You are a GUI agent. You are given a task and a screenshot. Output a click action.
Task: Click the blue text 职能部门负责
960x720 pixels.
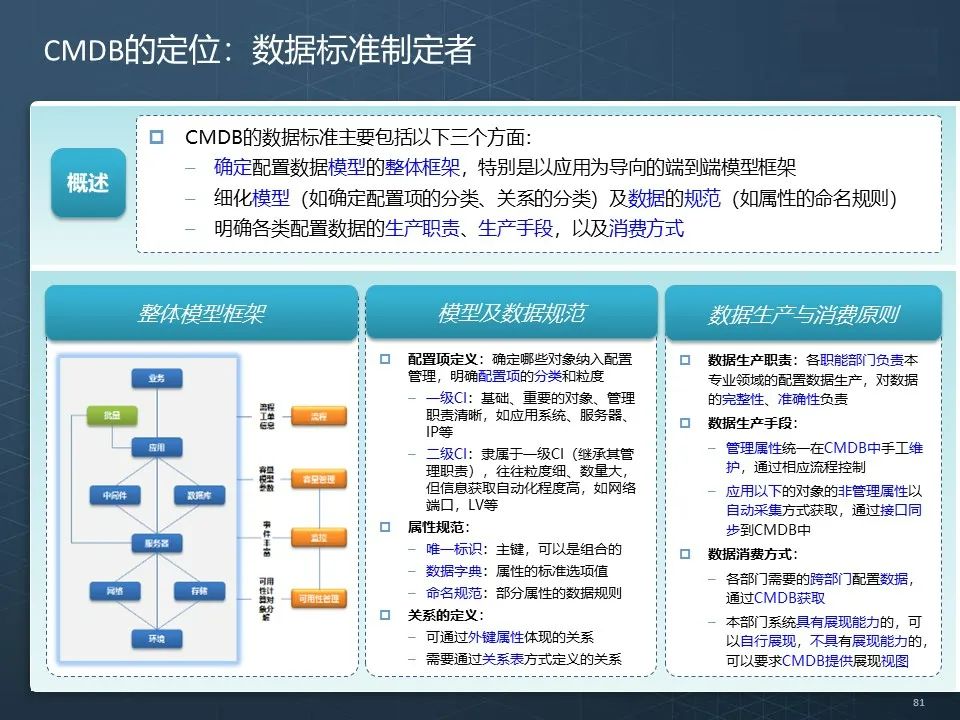click(x=862, y=360)
